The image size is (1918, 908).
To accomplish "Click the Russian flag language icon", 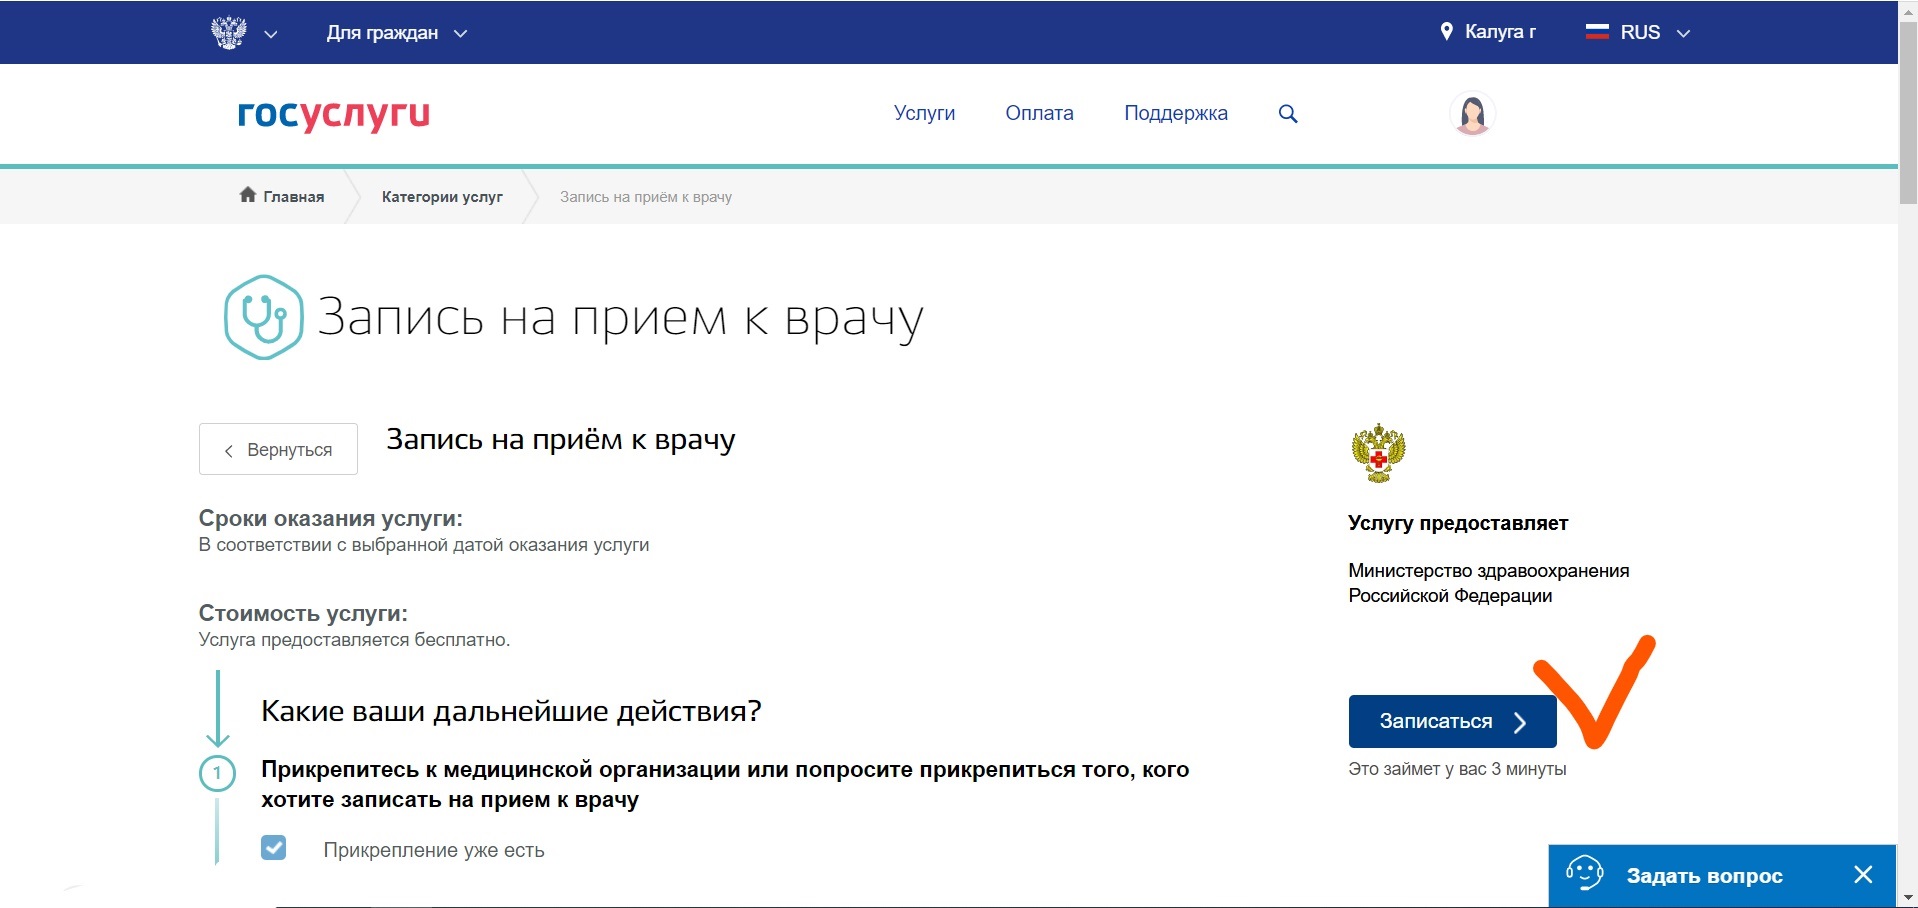I will point(1597,32).
